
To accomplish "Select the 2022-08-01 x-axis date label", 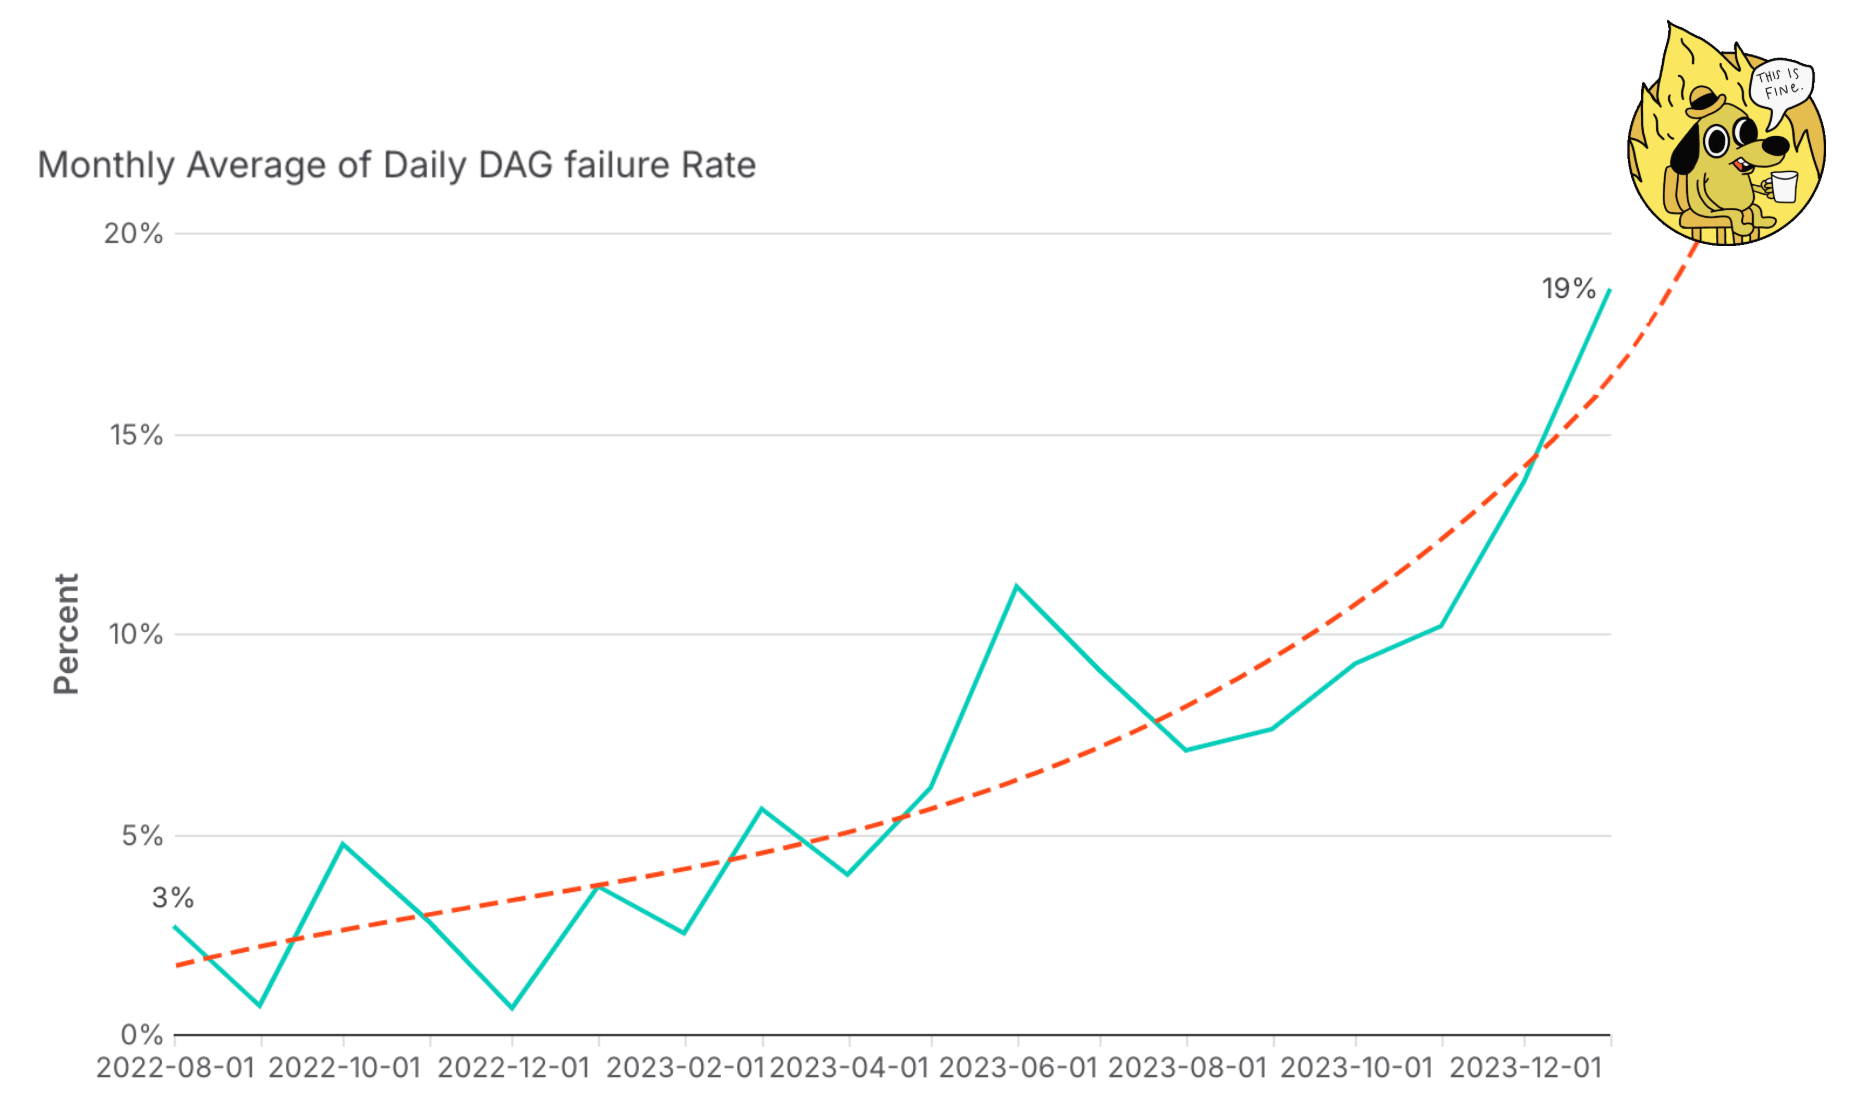I will [x=176, y=1068].
